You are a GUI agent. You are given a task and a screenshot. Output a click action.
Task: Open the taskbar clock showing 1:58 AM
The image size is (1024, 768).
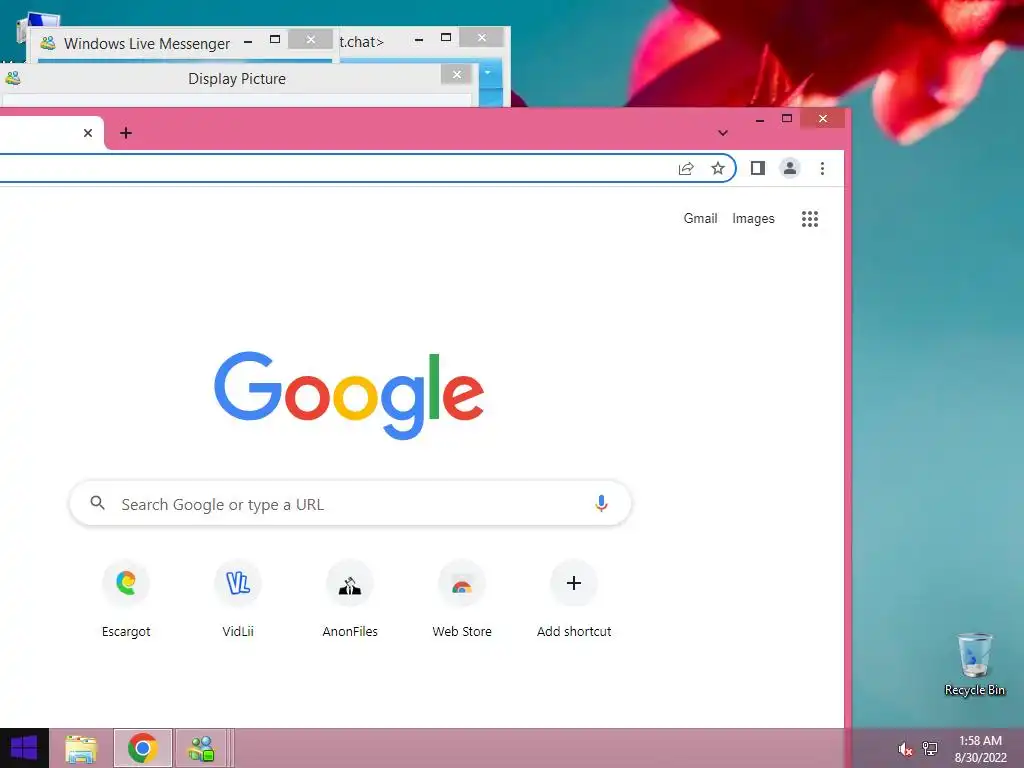980,749
